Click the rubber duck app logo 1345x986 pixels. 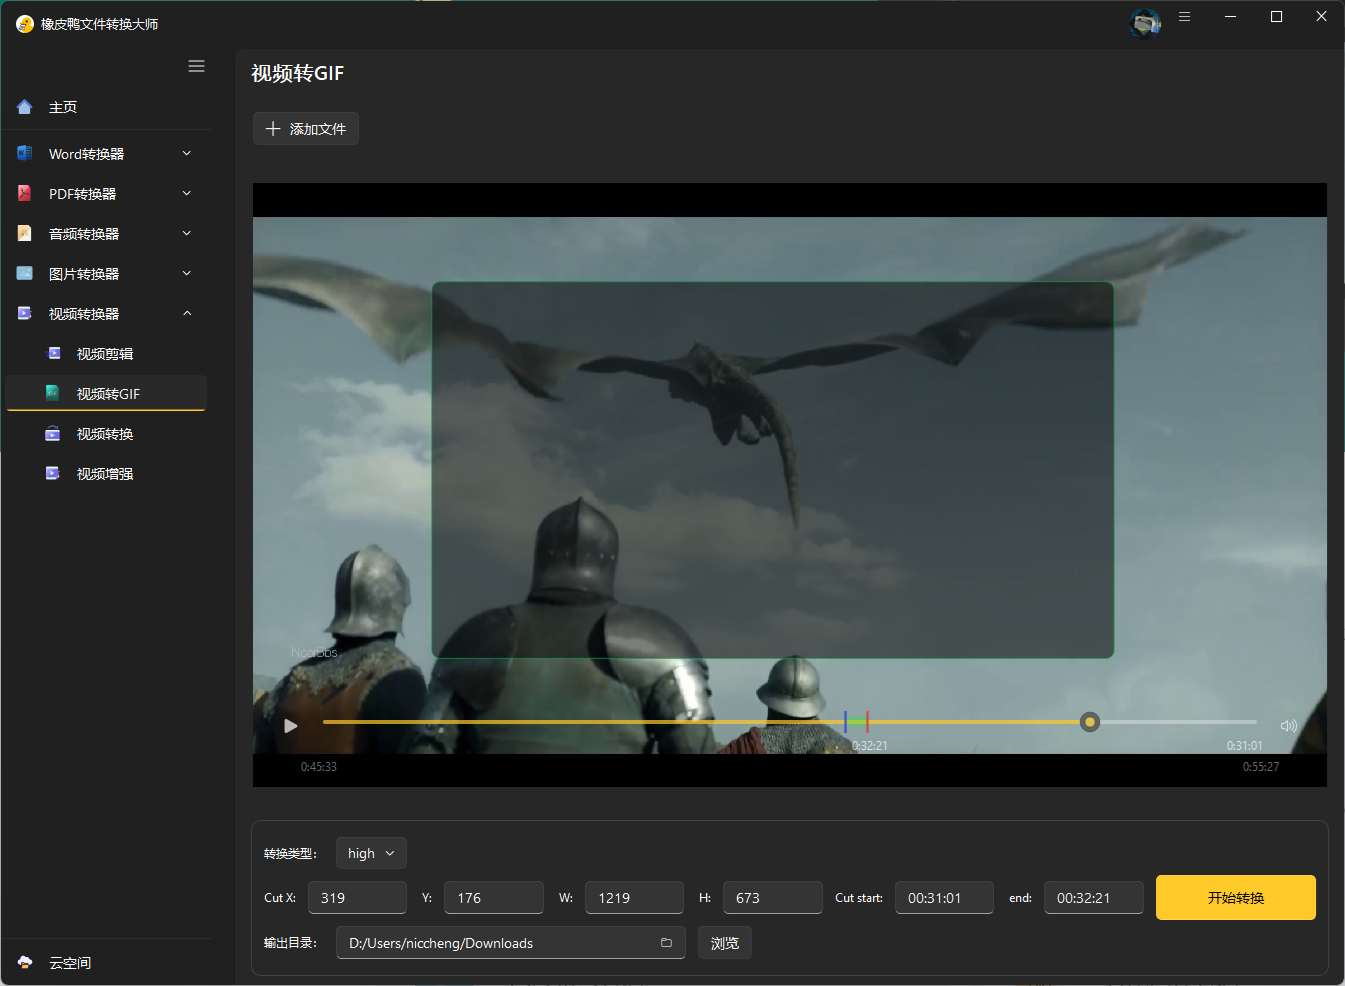tap(25, 23)
